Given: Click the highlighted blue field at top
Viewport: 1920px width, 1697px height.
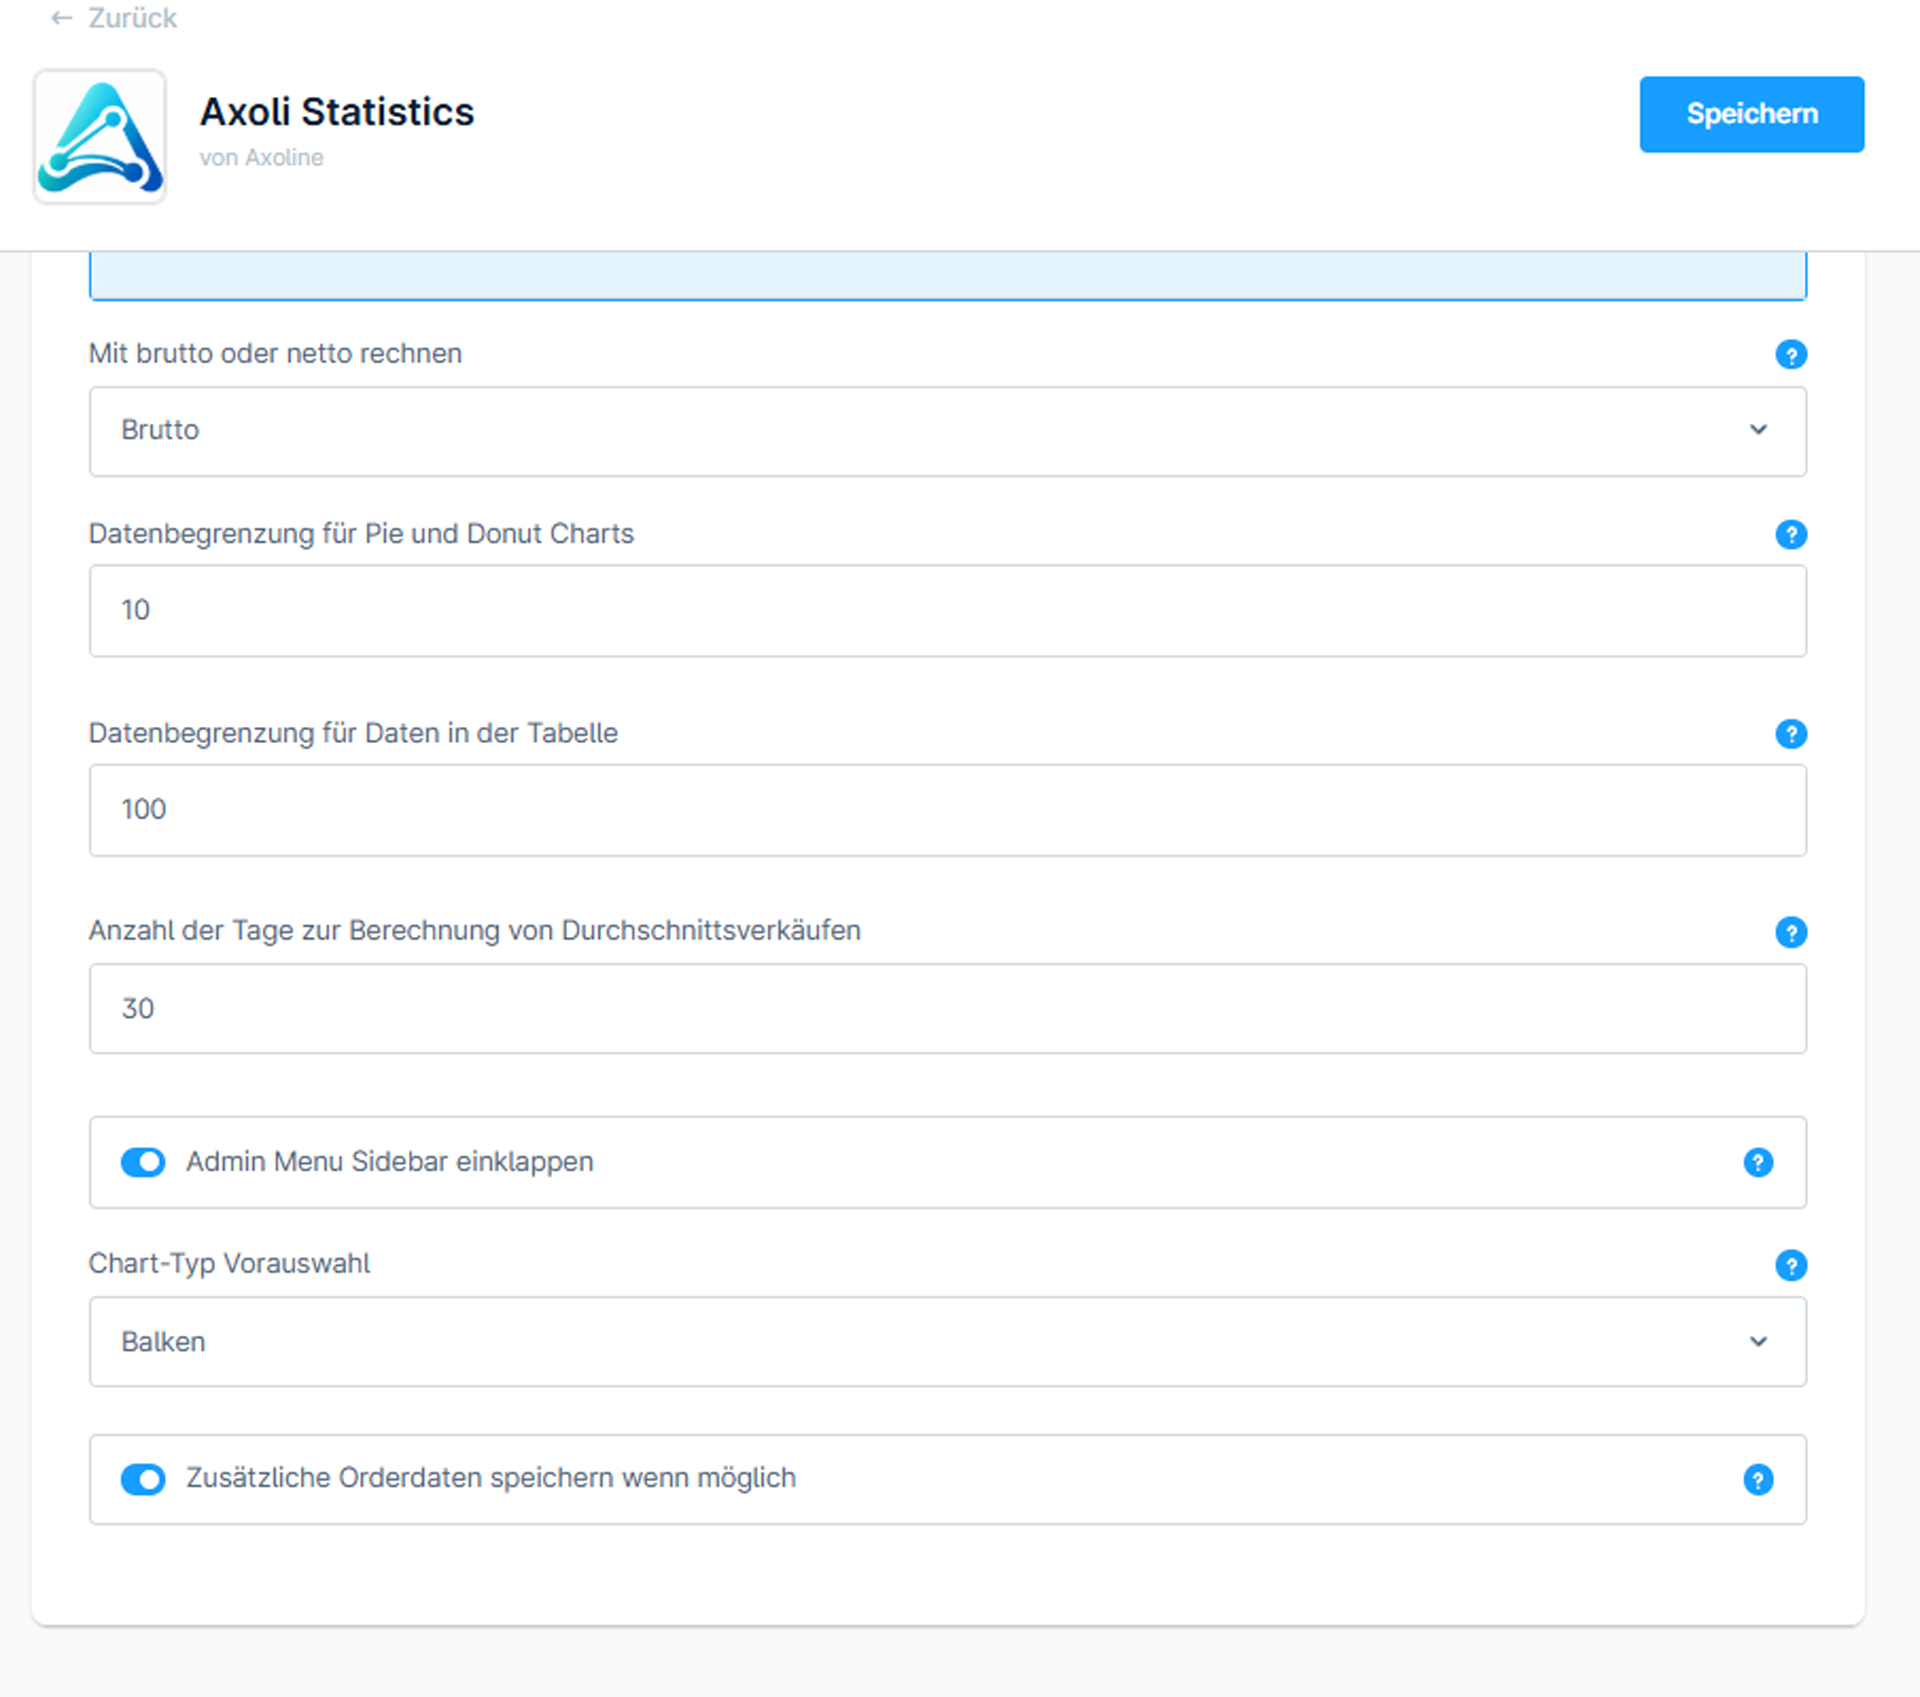Looking at the screenshot, I should coord(947,275).
